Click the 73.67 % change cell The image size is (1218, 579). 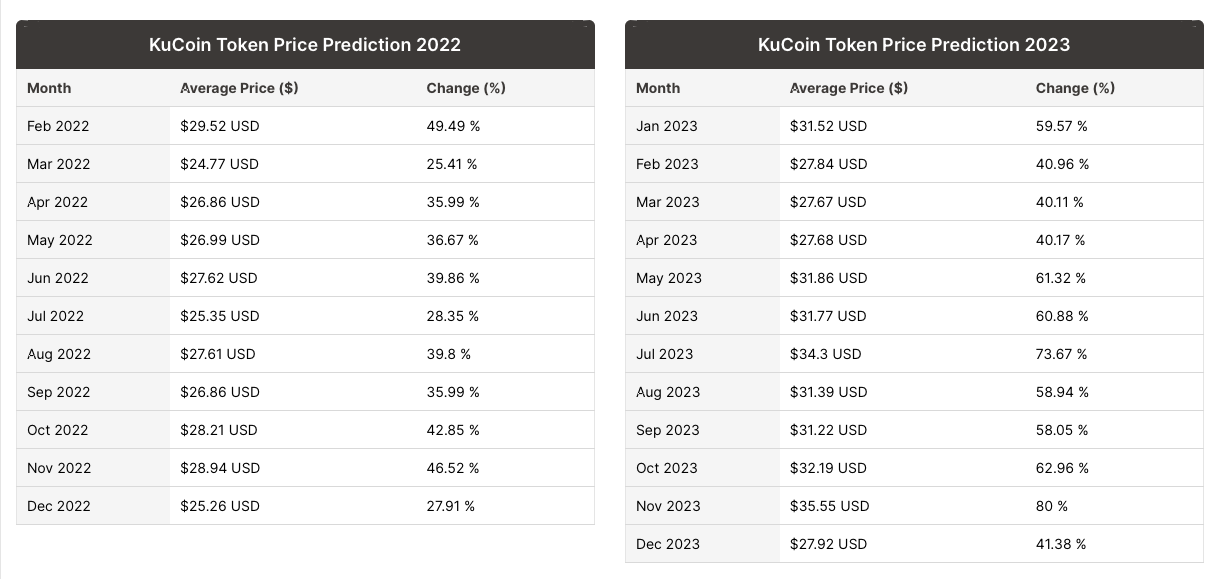(x=1061, y=354)
